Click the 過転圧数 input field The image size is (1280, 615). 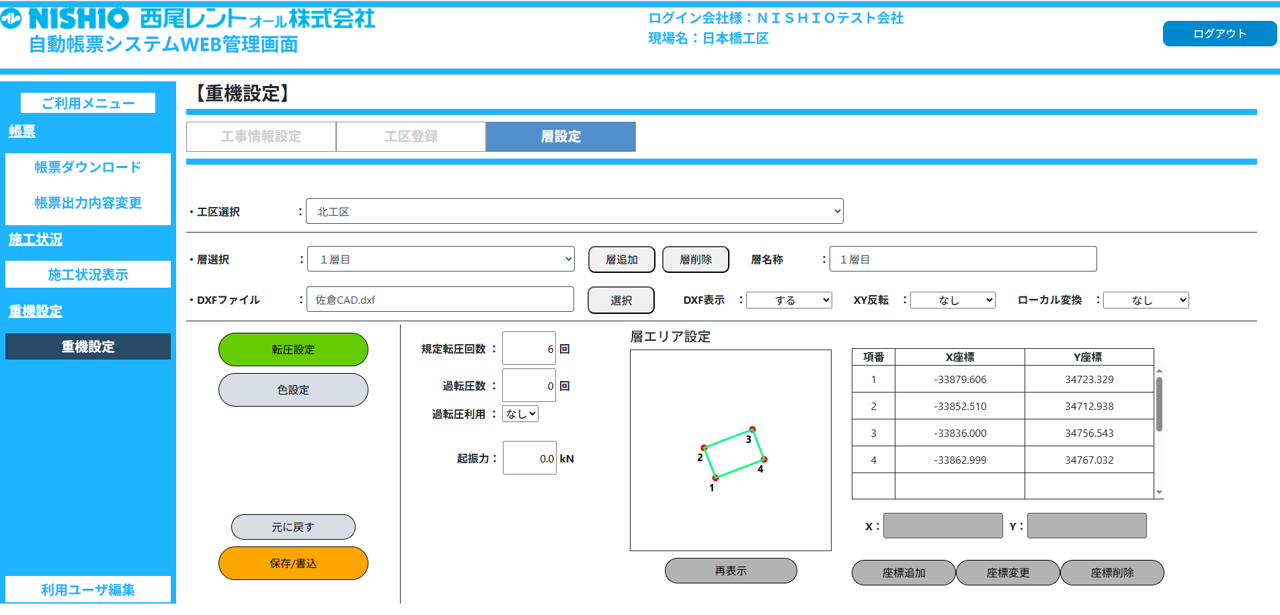pos(529,385)
